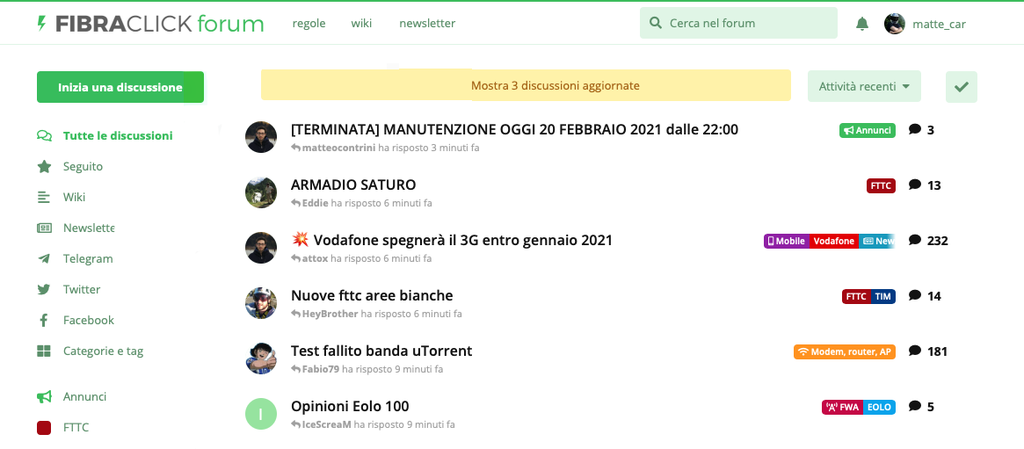Click attox ha risposto 6 minuti fa
This screenshot has height=449, width=1024.
pos(361,259)
